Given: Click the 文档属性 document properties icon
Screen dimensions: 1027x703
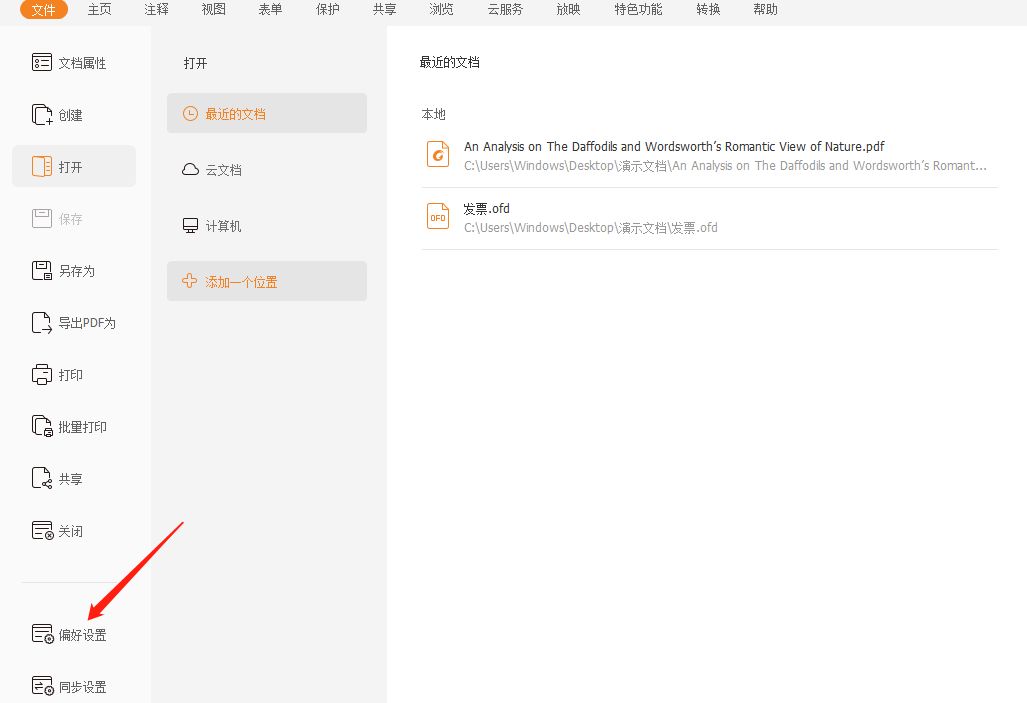Looking at the screenshot, I should click(x=42, y=63).
